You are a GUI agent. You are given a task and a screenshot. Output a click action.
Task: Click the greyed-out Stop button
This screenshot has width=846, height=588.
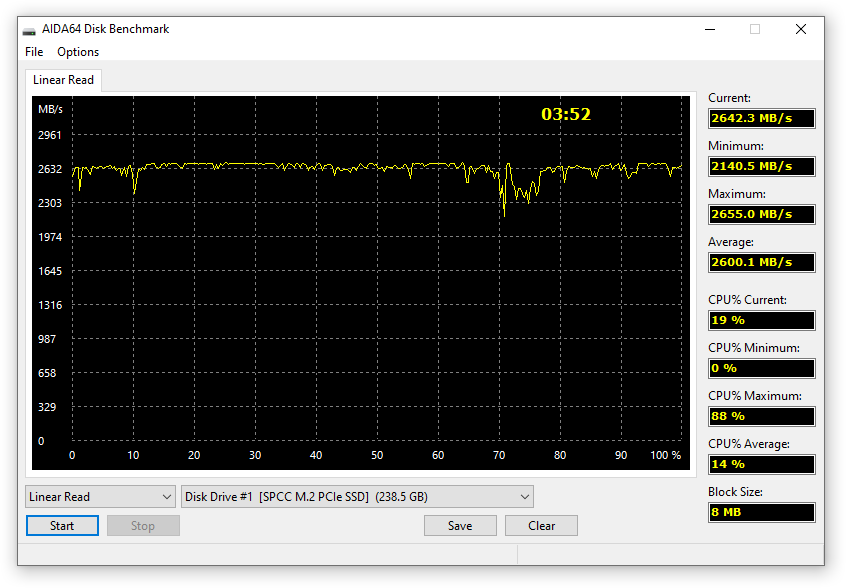tap(143, 526)
